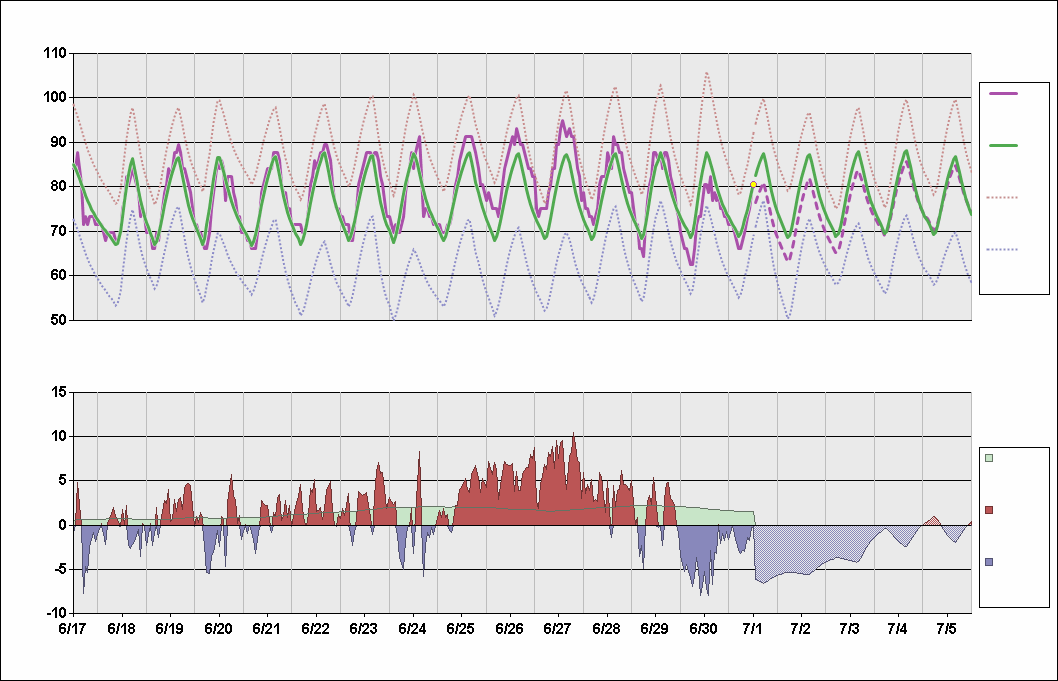
Task: Click the 7/4 date label
Action: pyautogui.click(x=898, y=629)
